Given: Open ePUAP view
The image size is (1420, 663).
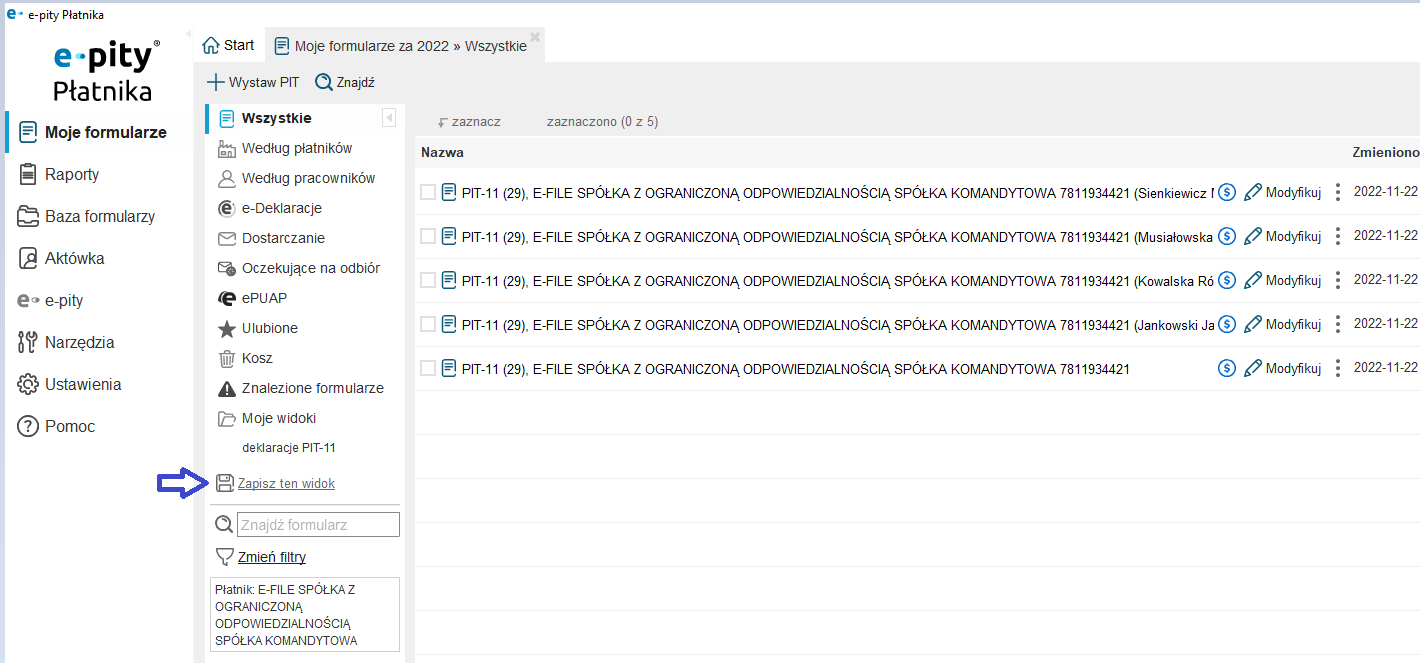Looking at the screenshot, I should coord(252,298).
